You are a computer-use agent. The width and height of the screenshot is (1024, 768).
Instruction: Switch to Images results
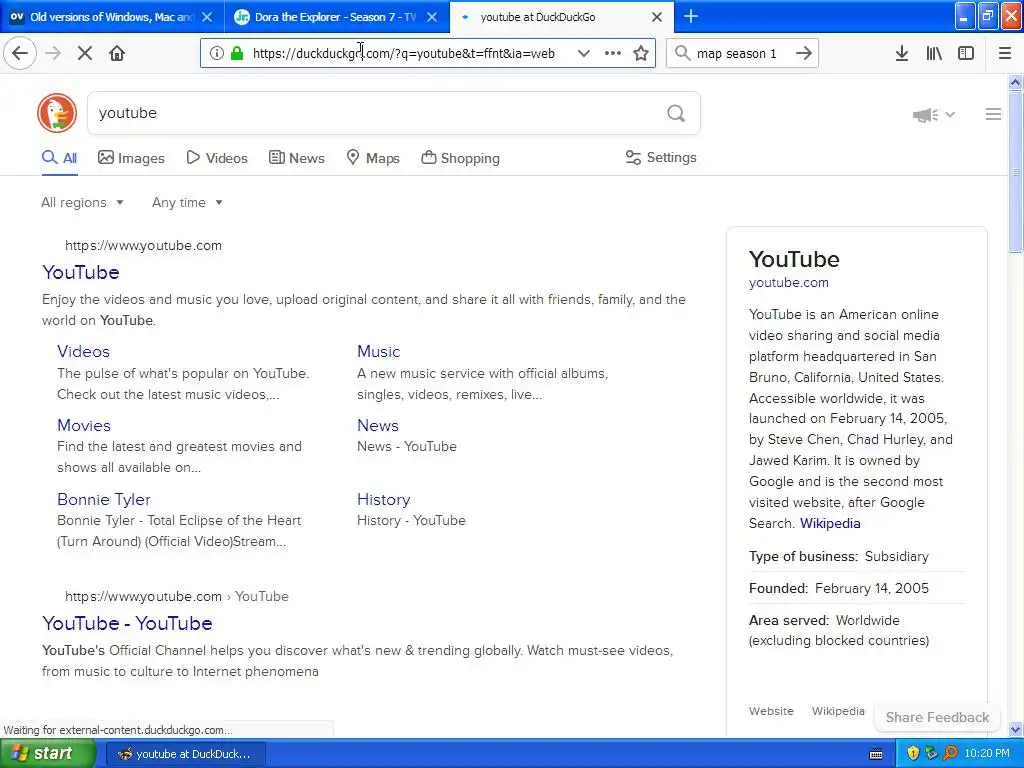[131, 158]
